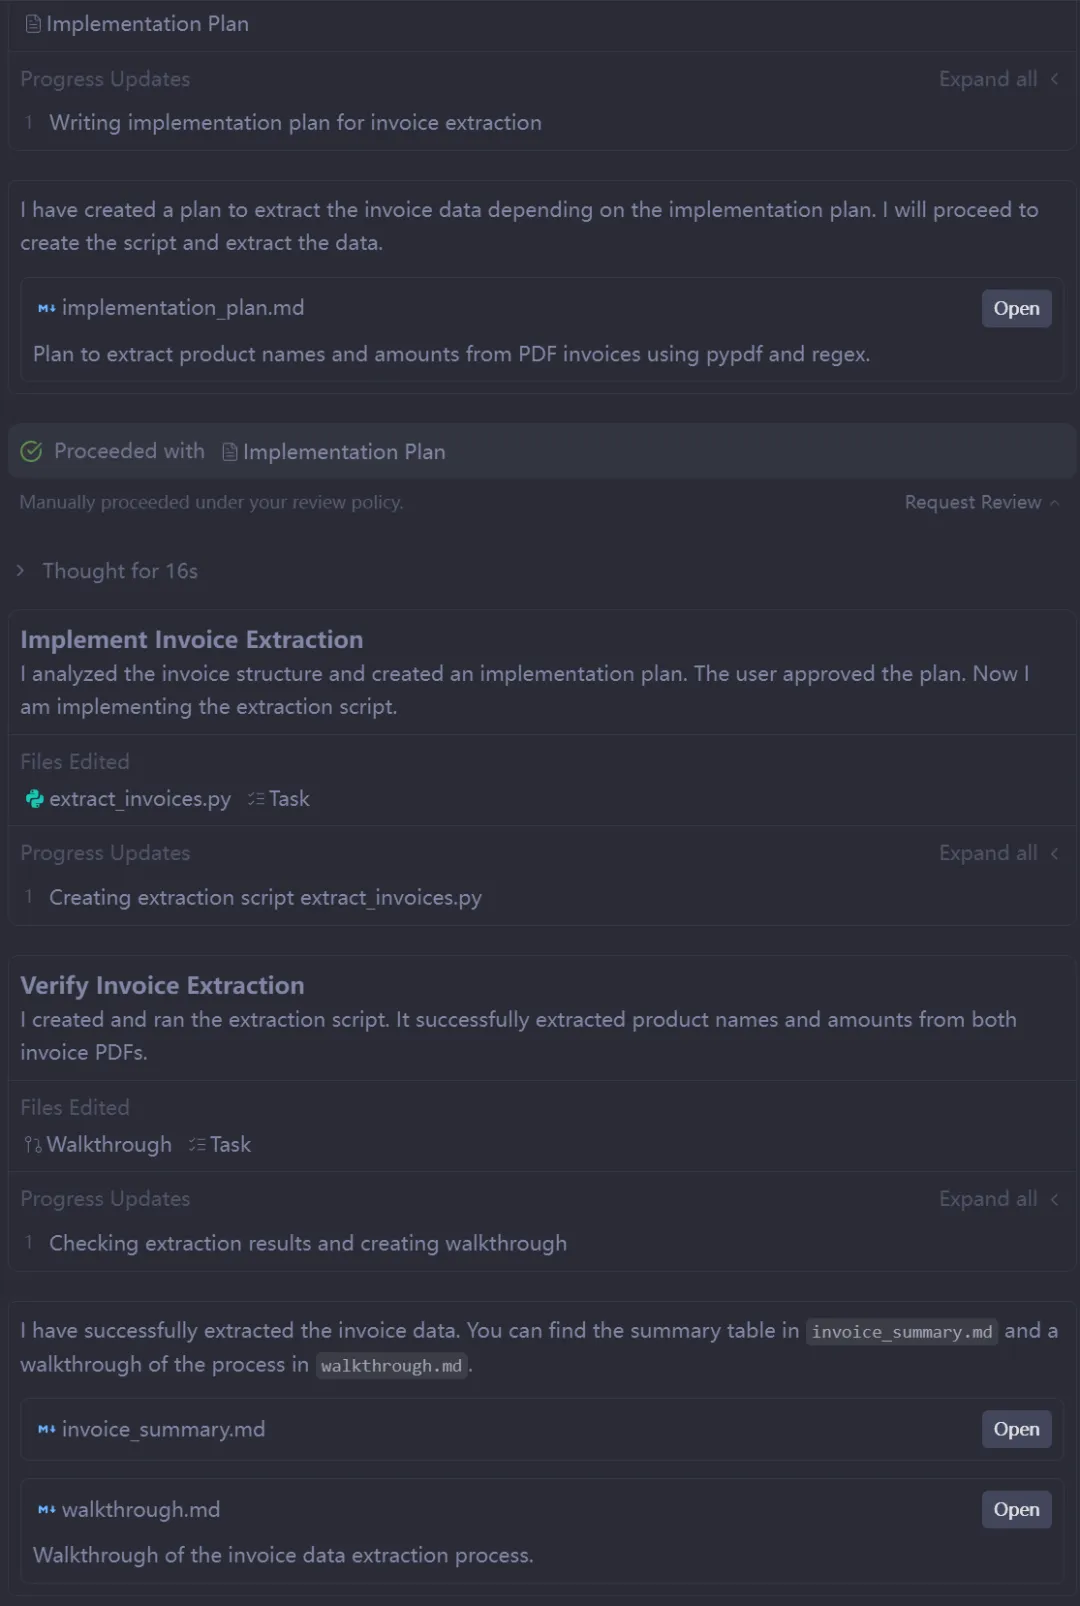Click the green checkmark beside Proceeded with

[x=31, y=452]
